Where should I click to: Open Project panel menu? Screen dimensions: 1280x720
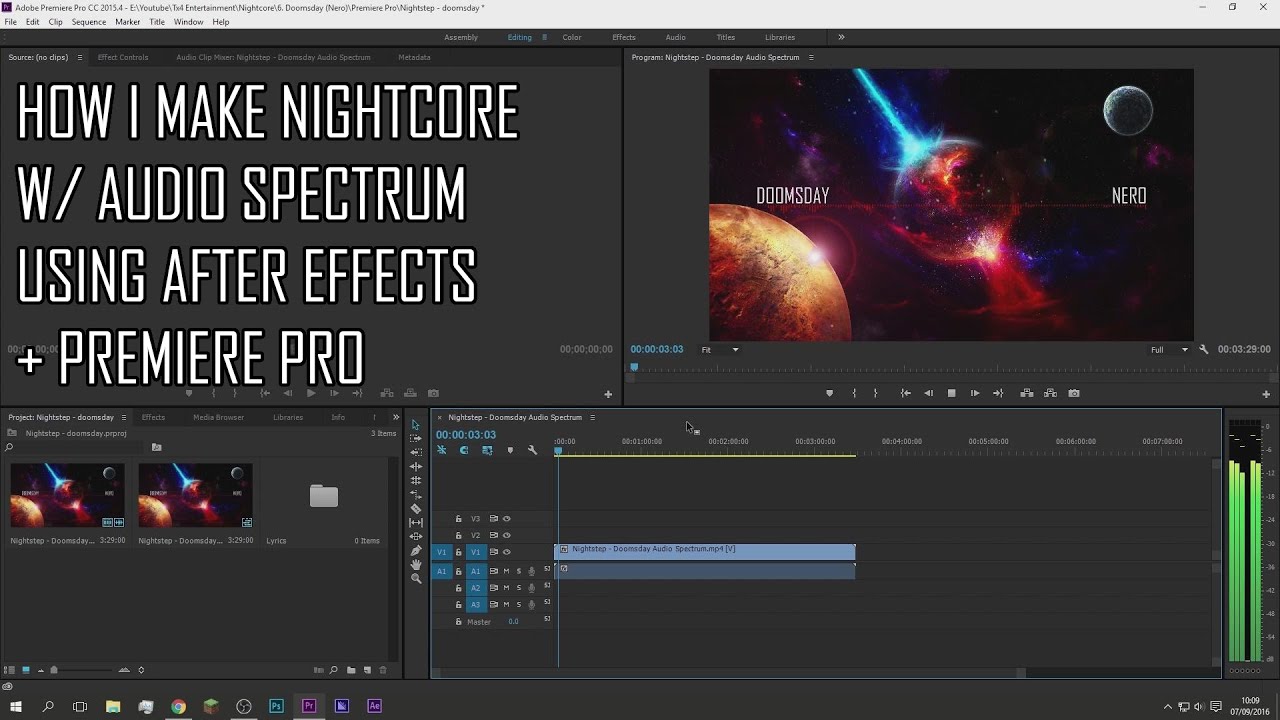point(124,417)
